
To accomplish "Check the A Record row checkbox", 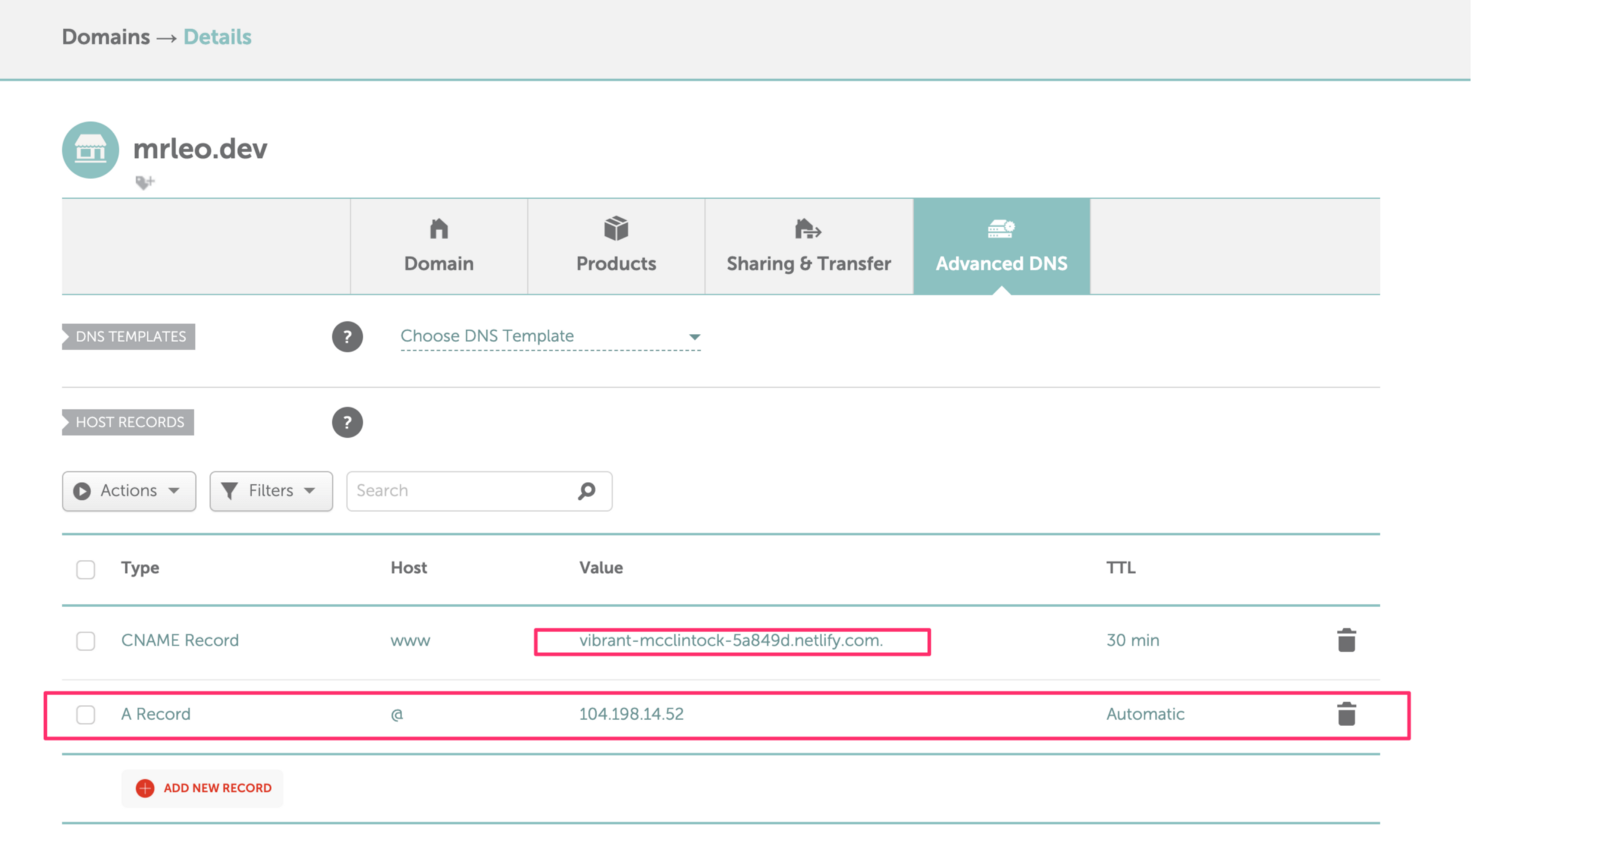I will click(86, 715).
